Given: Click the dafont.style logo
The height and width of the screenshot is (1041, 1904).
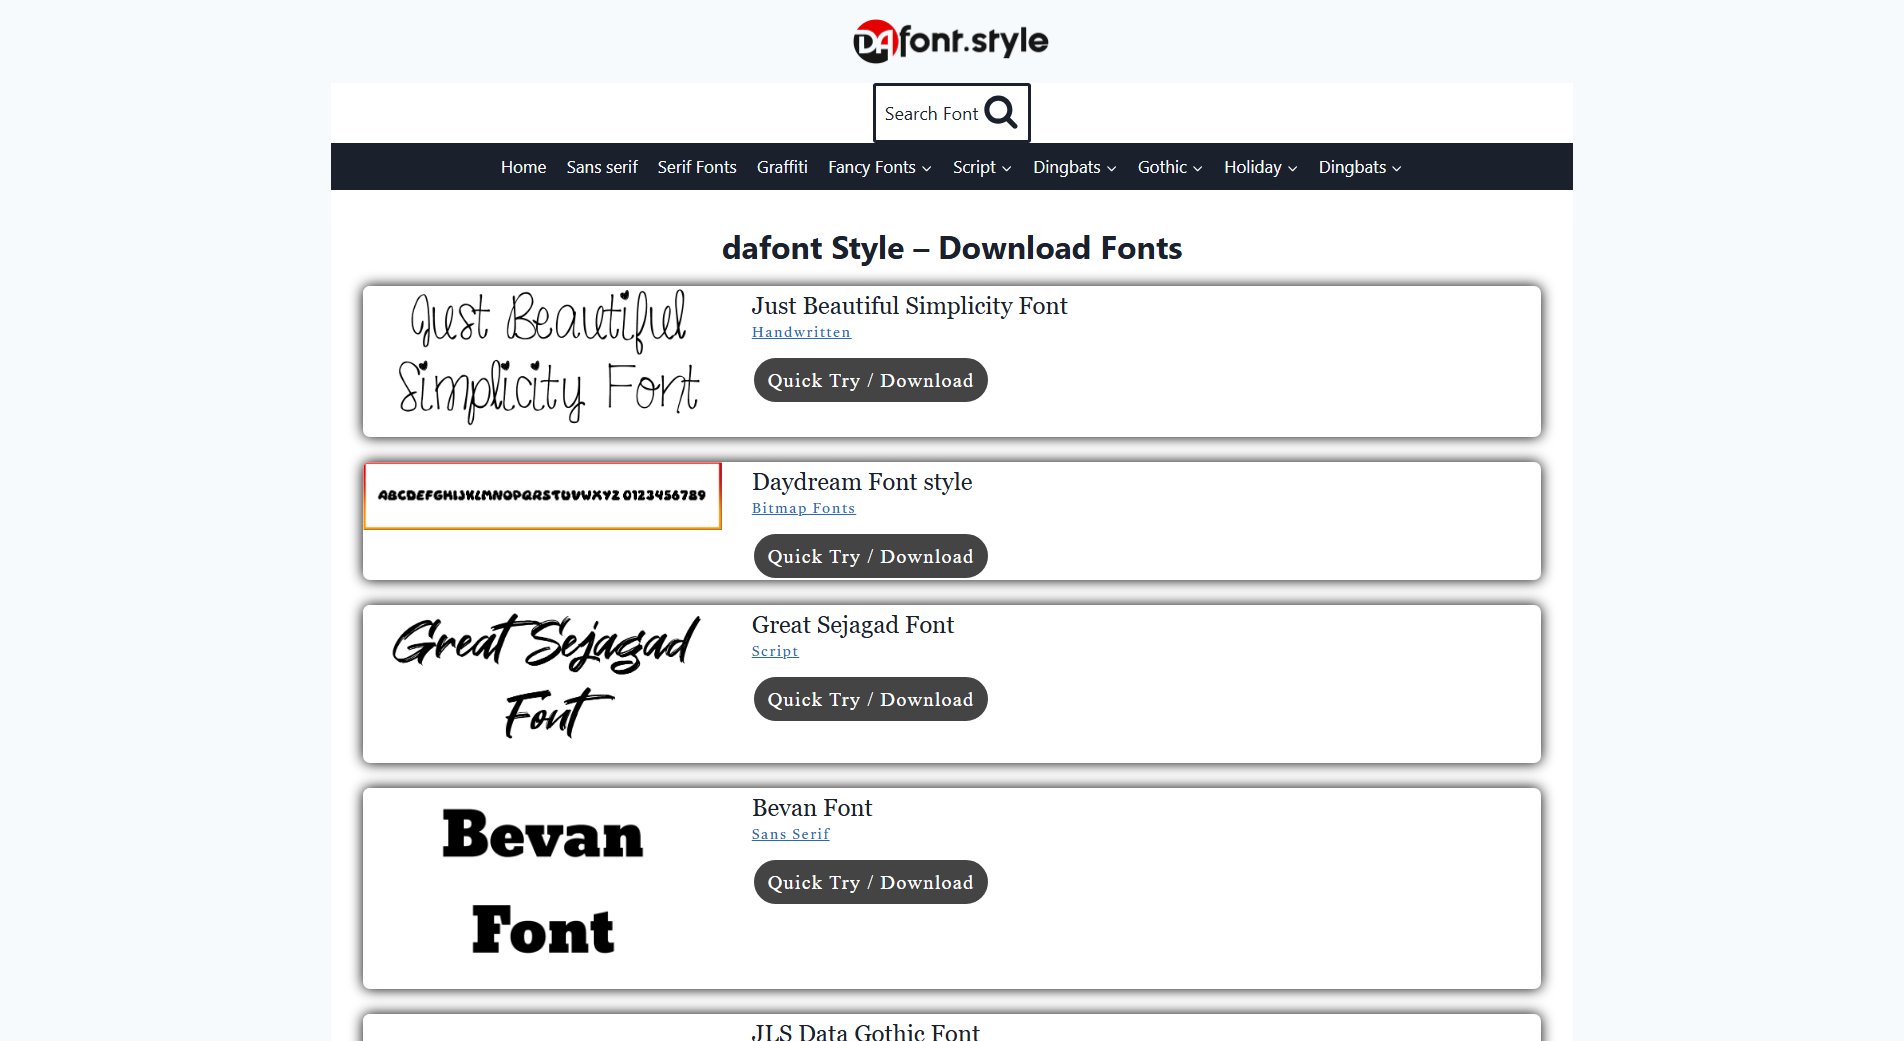Looking at the screenshot, I should click(950, 40).
